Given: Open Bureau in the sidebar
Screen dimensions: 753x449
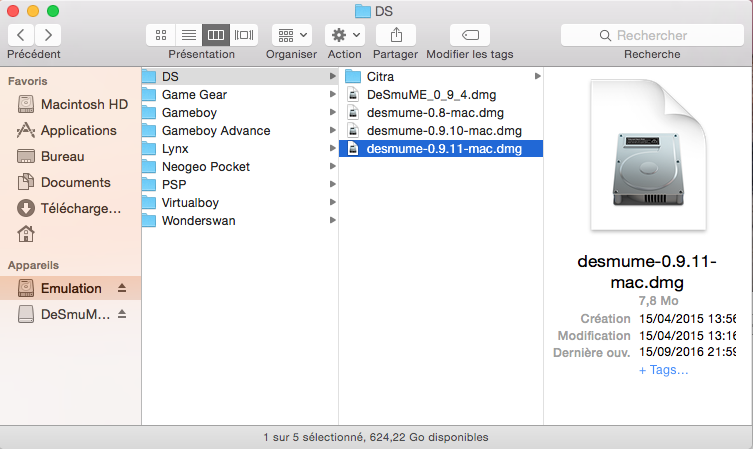Looking at the screenshot, I should click(71, 156).
